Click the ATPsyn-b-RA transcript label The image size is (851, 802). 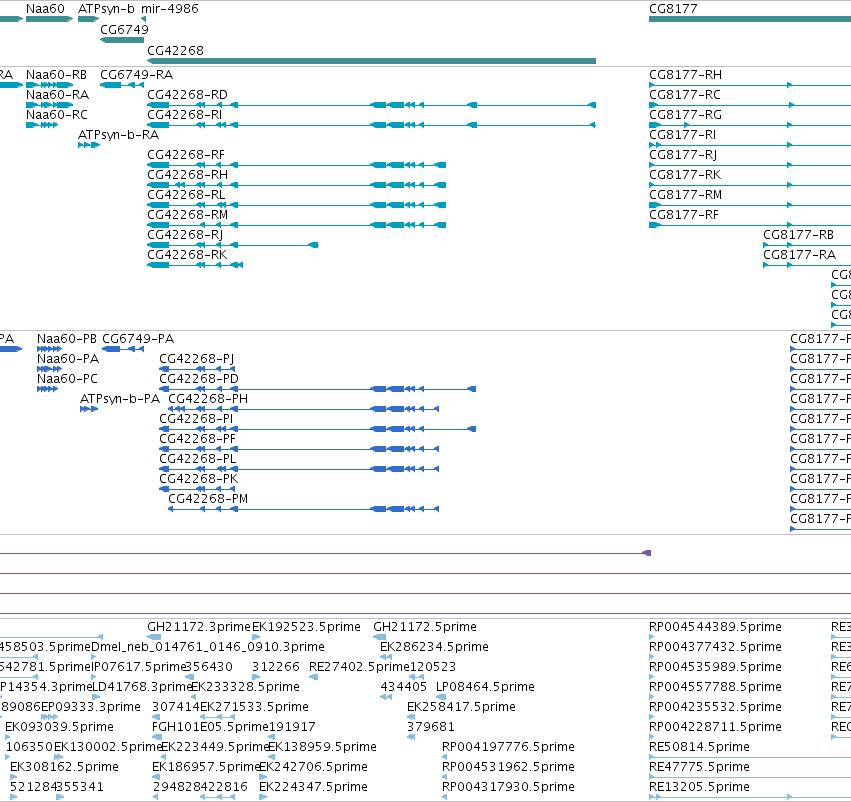[x=118, y=135]
